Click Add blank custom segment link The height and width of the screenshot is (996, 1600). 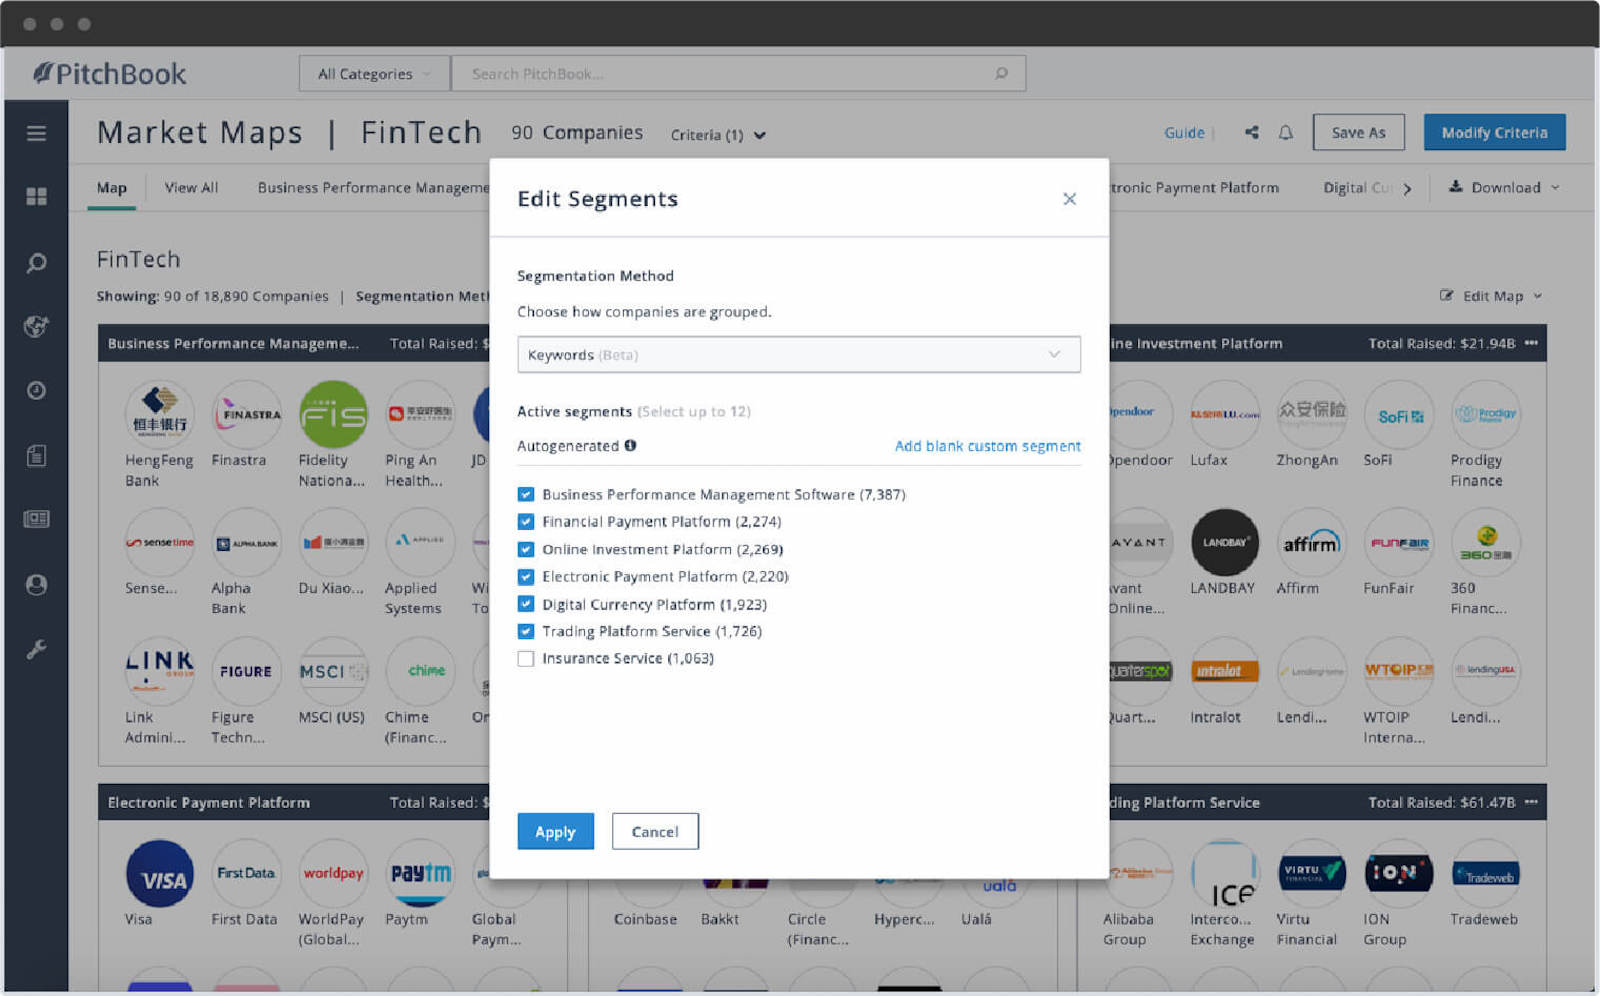987,446
